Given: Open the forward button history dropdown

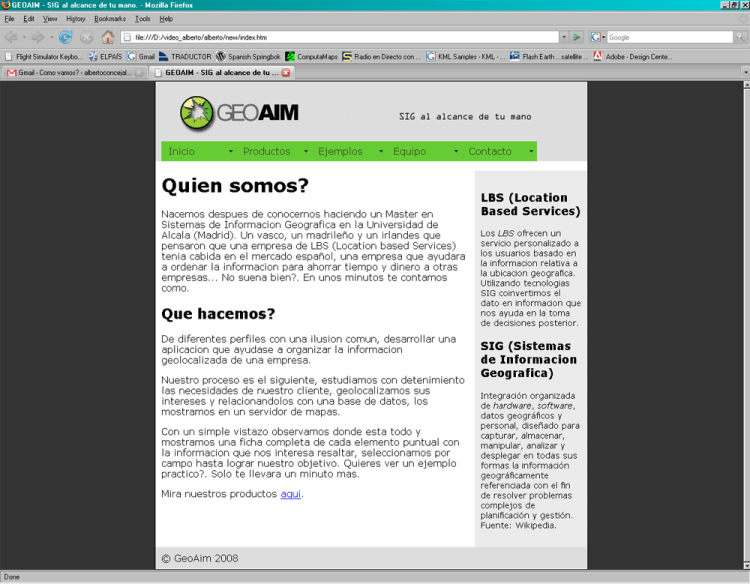Looking at the screenshot, I should coord(51,37).
